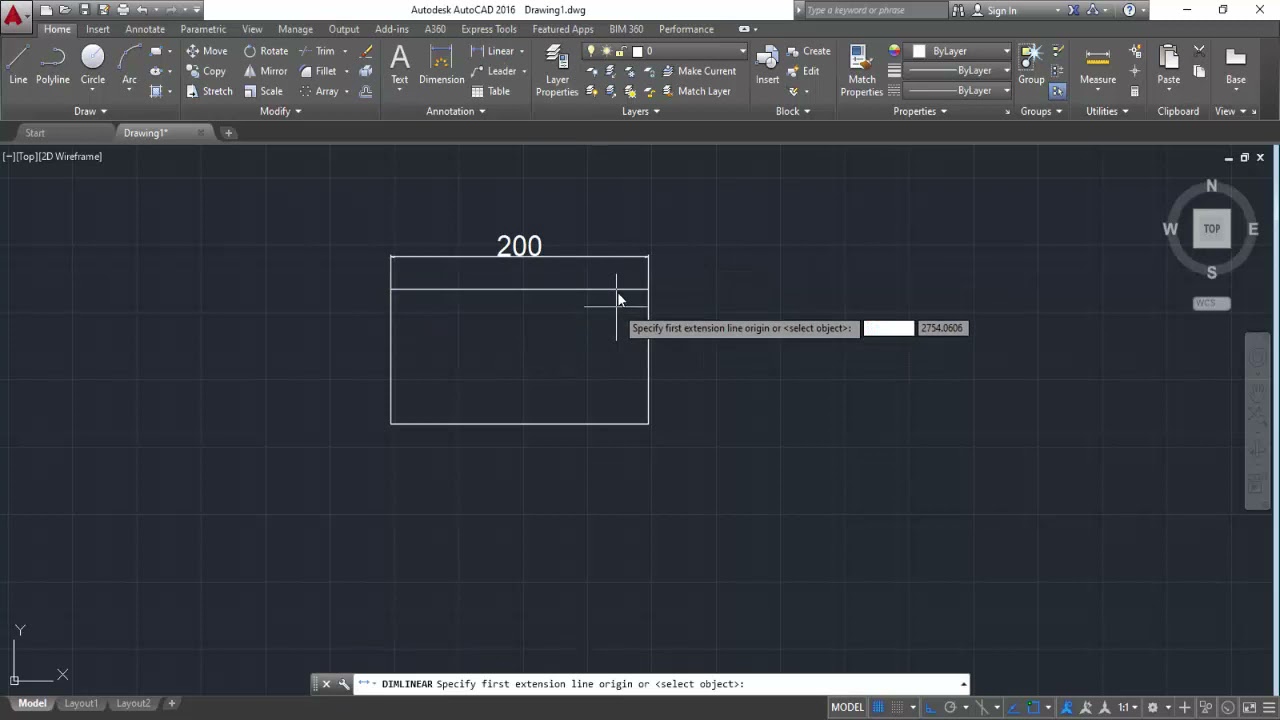Image resolution: width=1280 pixels, height=720 pixels.
Task: Expand the Modify panel
Action: point(280,111)
